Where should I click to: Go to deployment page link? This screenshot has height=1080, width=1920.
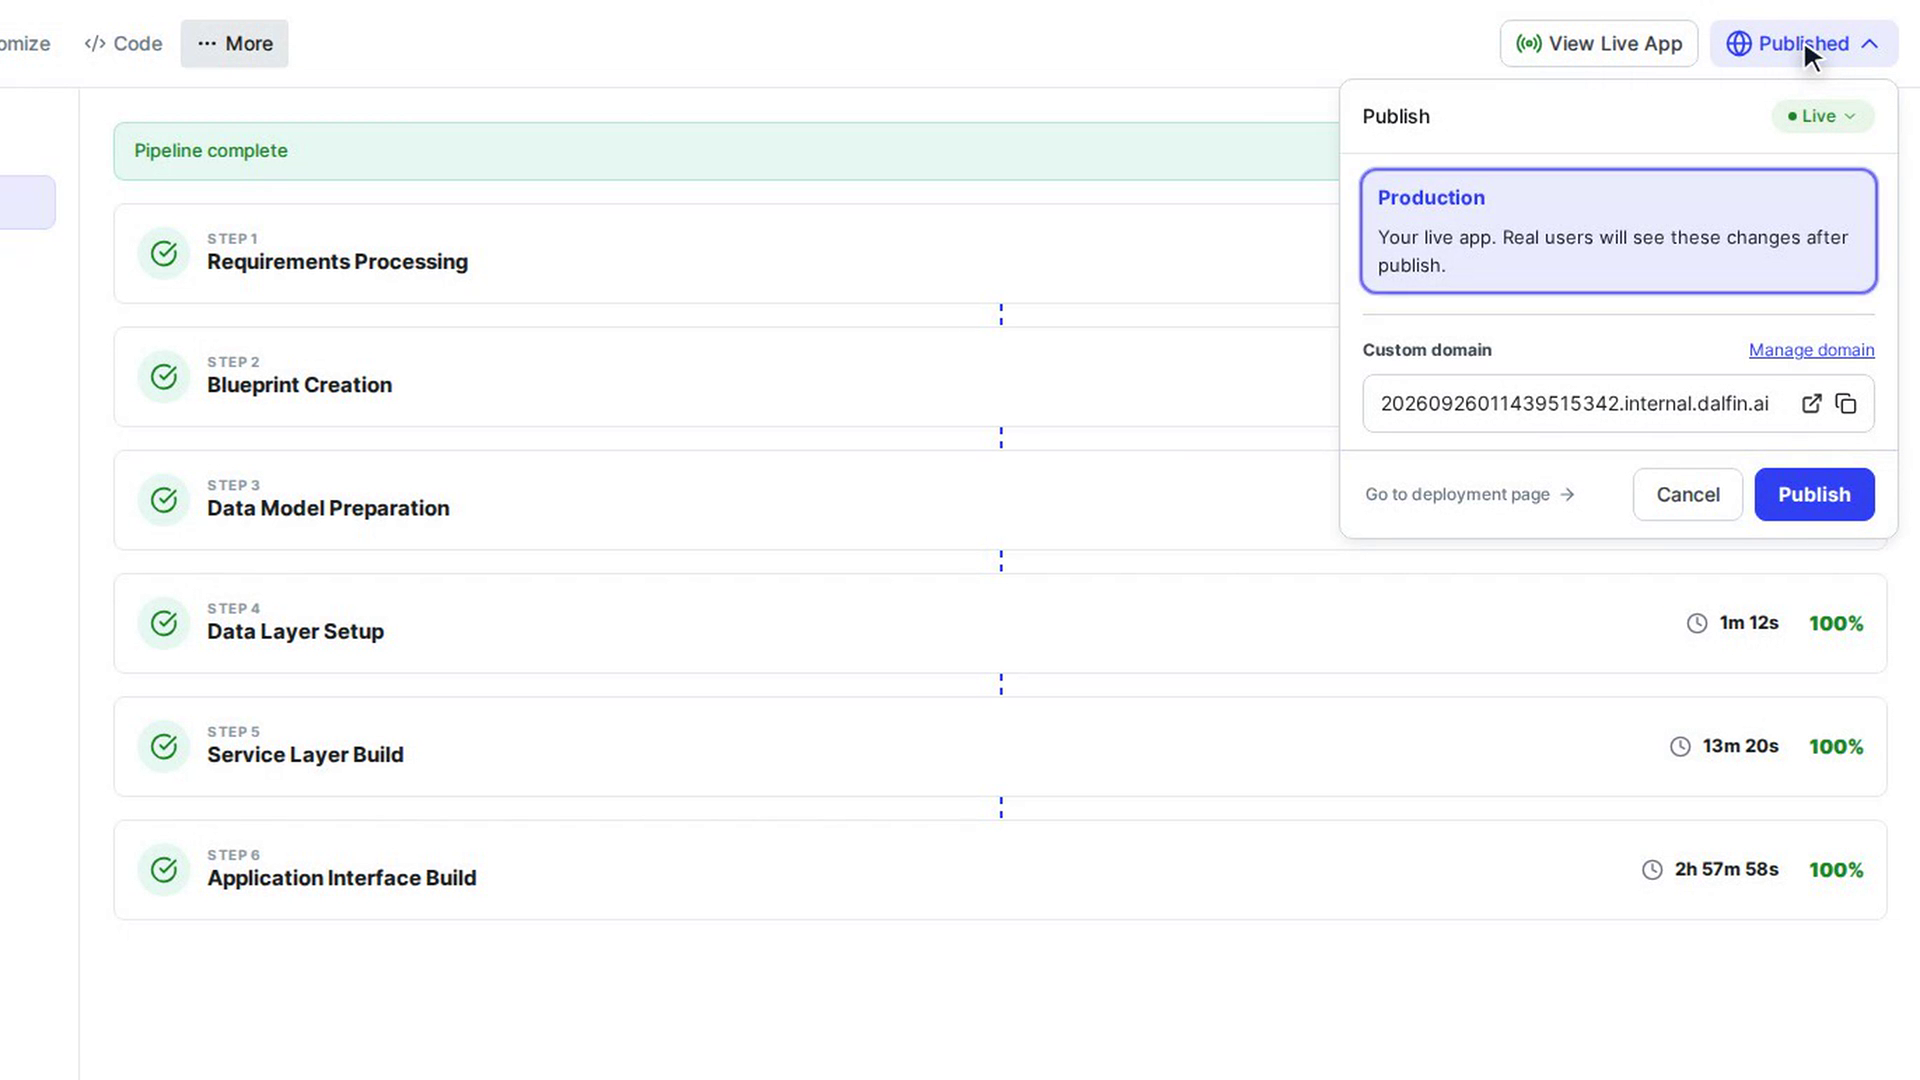coord(1470,494)
